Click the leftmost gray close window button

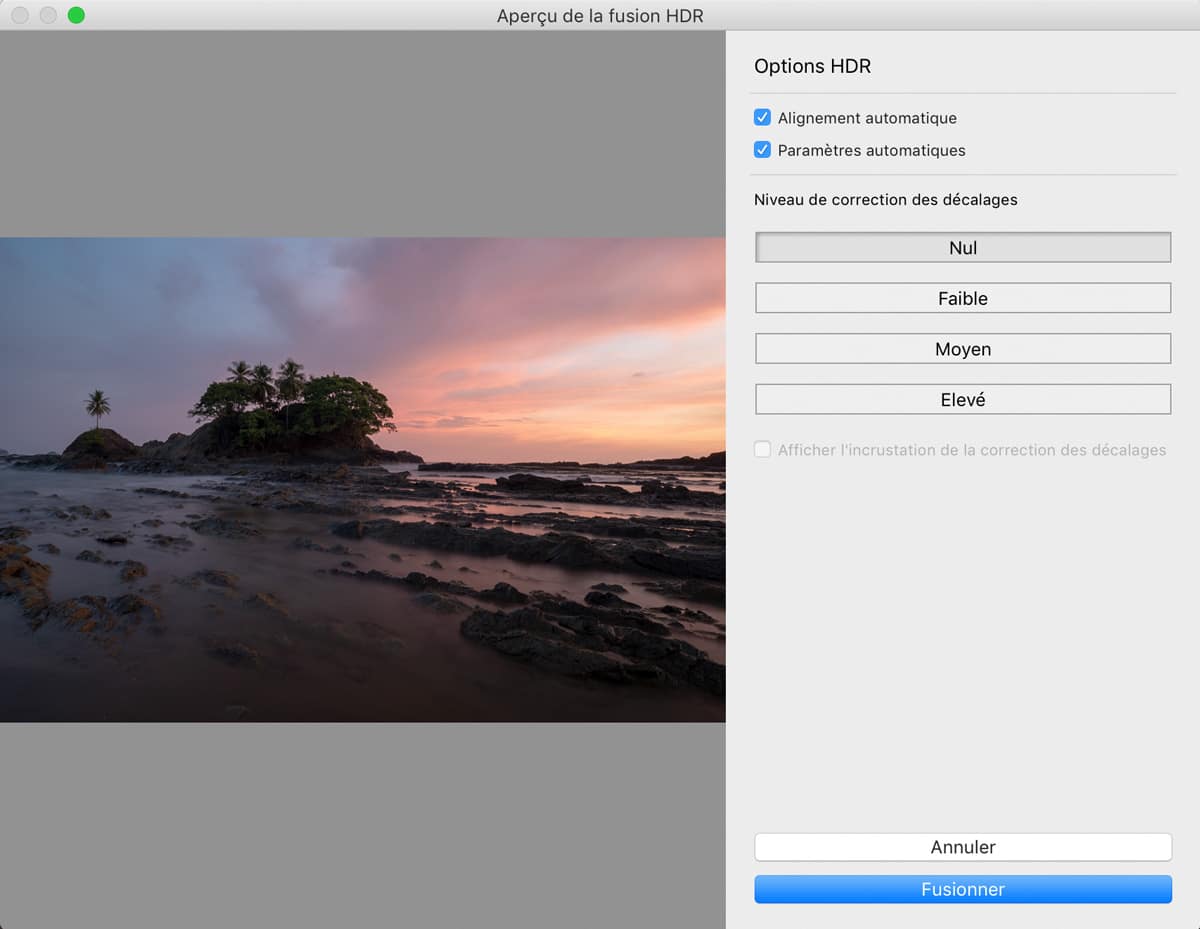point(20,15)
